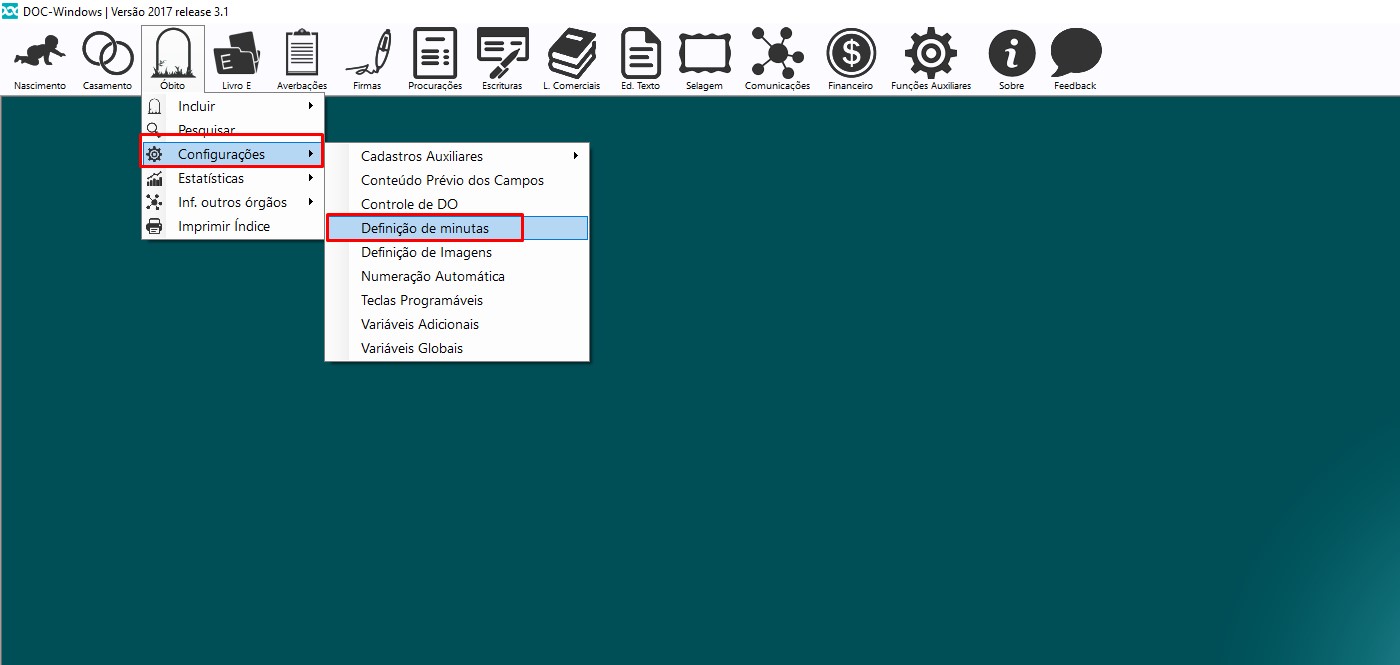This screenshot has height=665, width=1400.
Task: Expand the Incluir submenu
Action: pyautogui.click(x=232, y=106)
